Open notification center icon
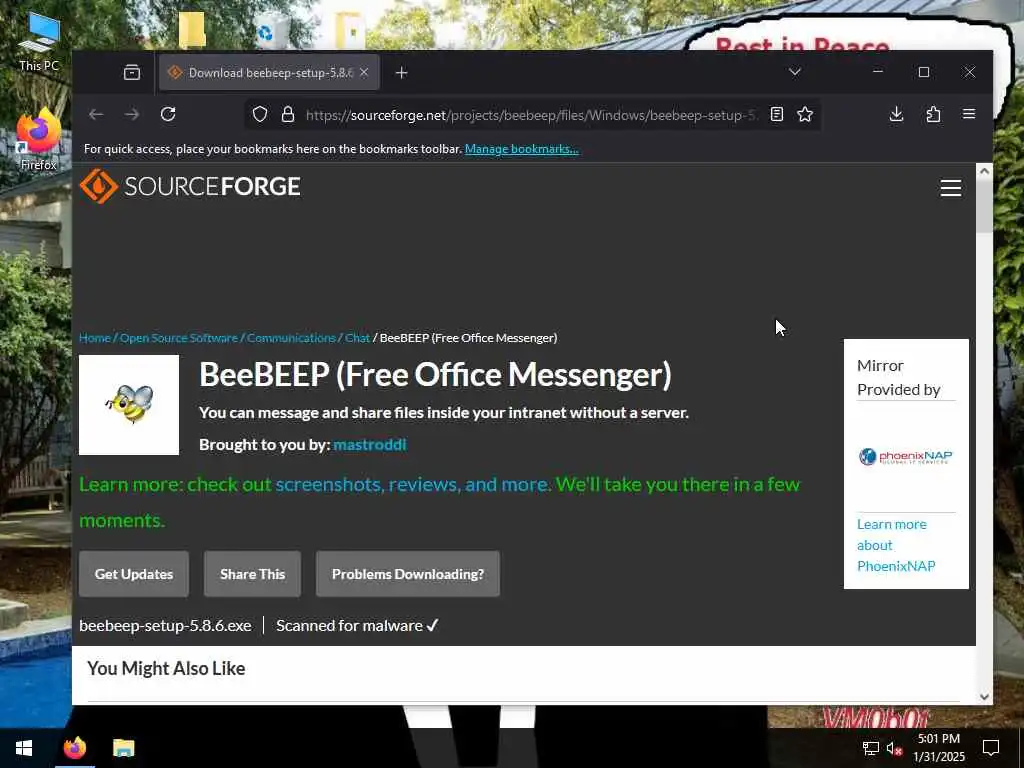 991,748
